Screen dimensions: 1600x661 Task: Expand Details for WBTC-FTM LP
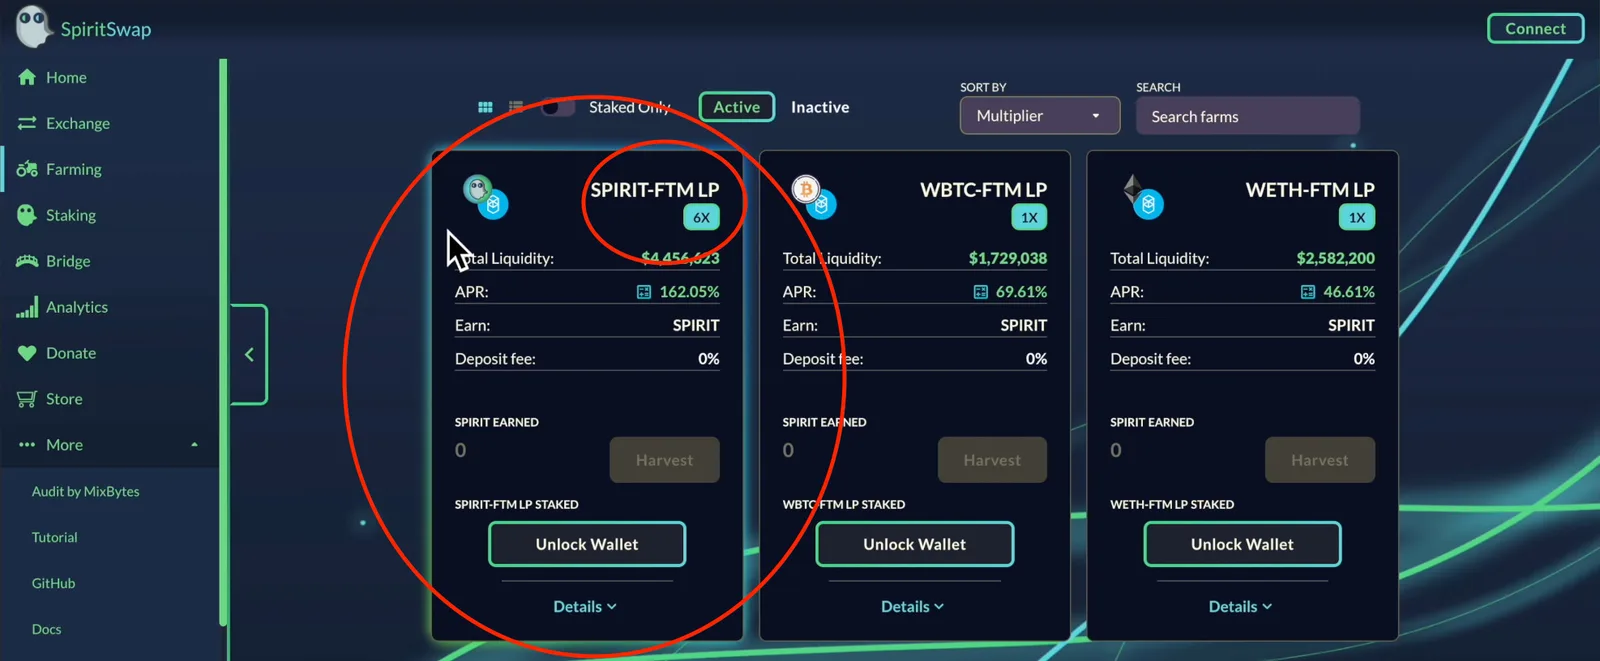[912, 607]
